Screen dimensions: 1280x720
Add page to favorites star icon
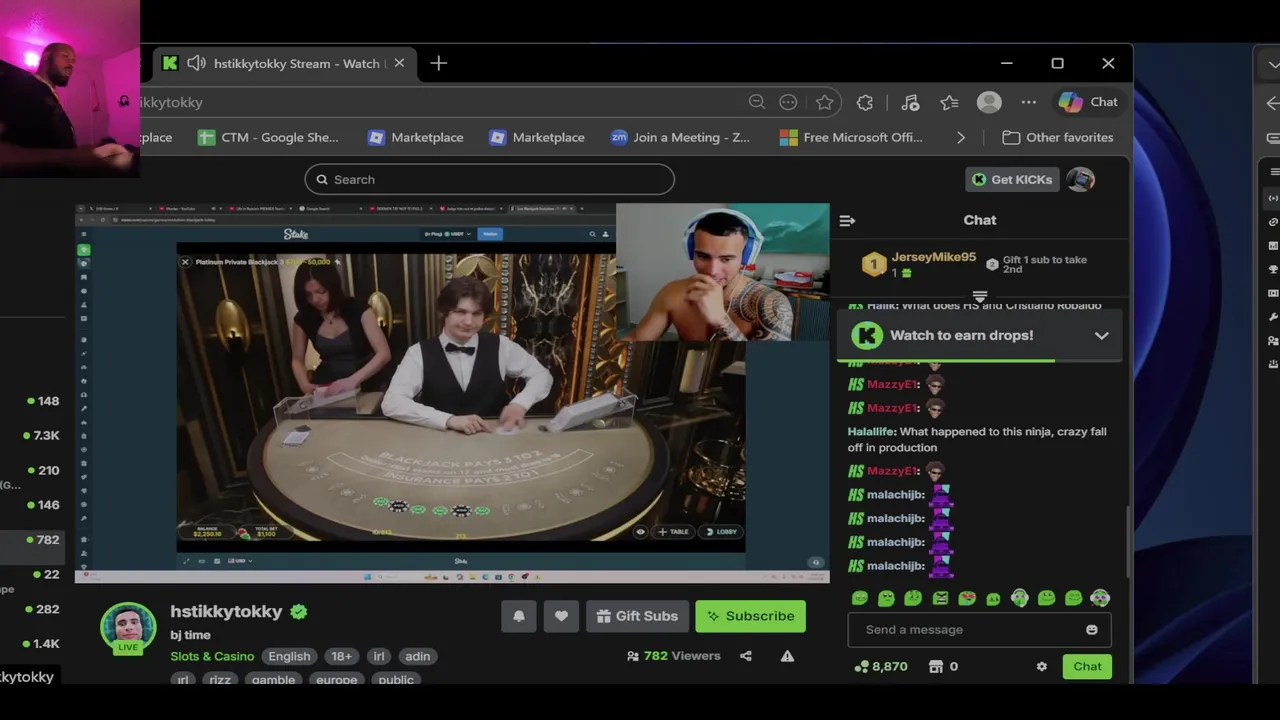[x=824, y=102]
